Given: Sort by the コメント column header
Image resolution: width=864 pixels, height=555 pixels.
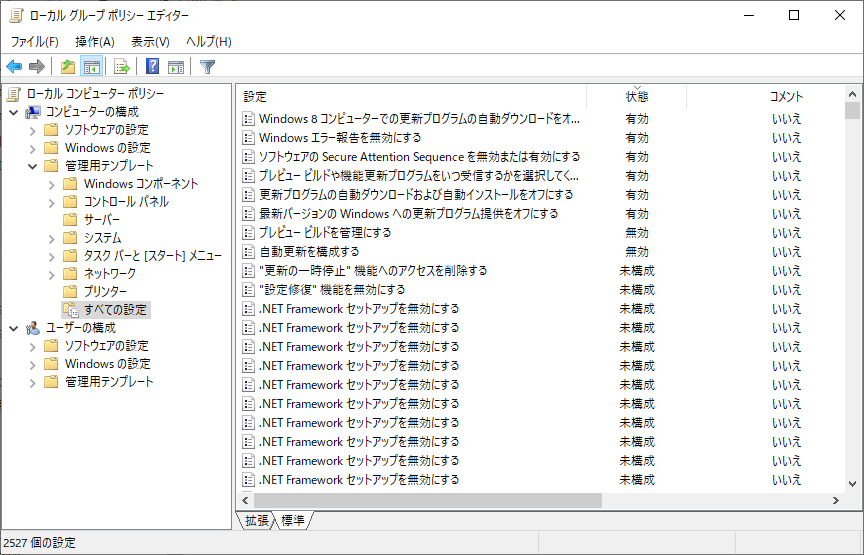Looking at the screenshot, I should pyautogui.click(x=765, y=96).
